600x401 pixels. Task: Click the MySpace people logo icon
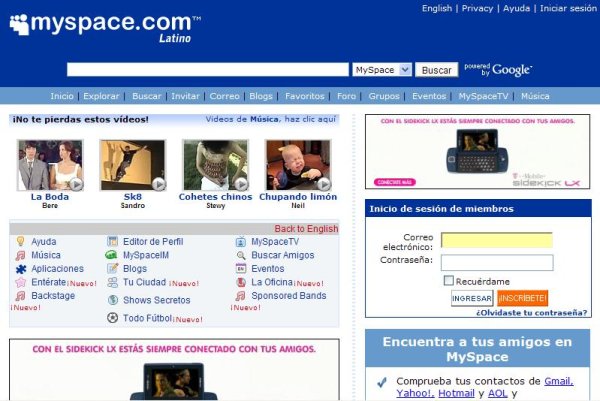tap(19, 24)
